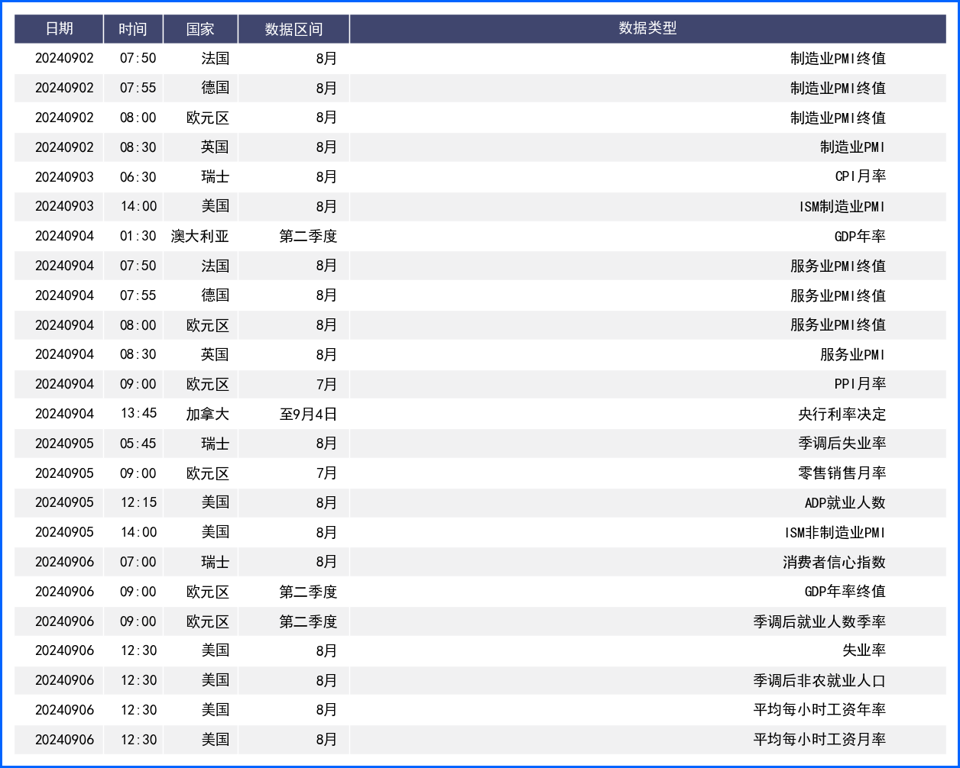Select the 澳大利亚 country cell
960x768 pixels.
200,236
